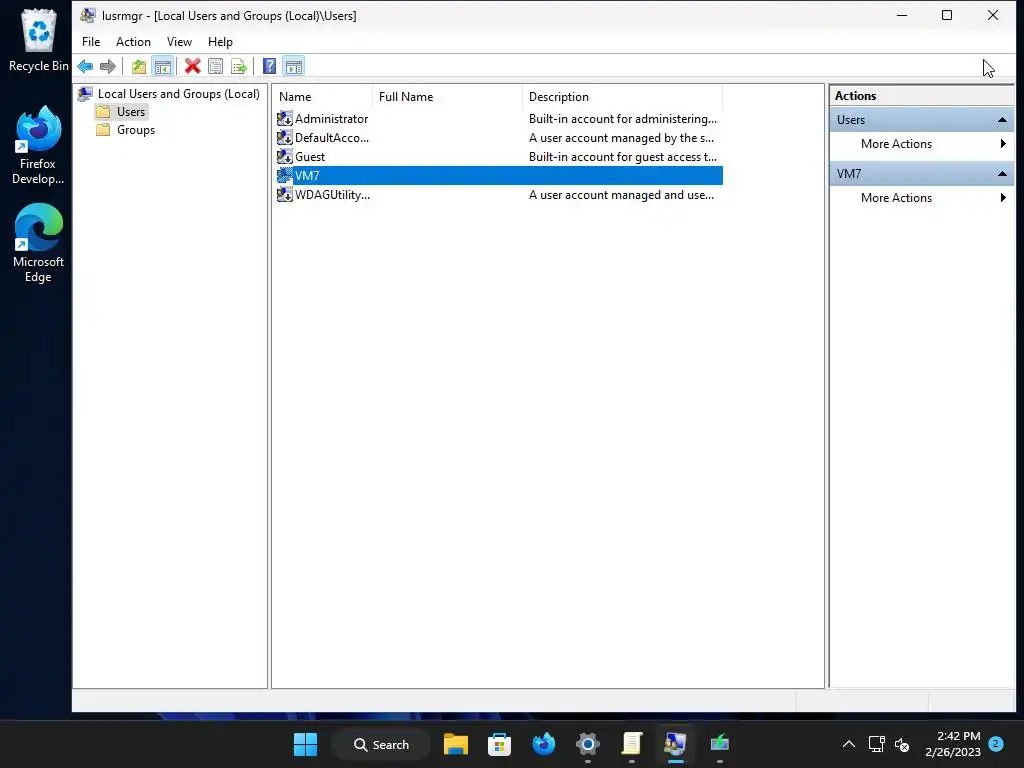This screenshot has height=768, width=1024.
Task: Open Properties via the toolbar icon
Action: 216,66
